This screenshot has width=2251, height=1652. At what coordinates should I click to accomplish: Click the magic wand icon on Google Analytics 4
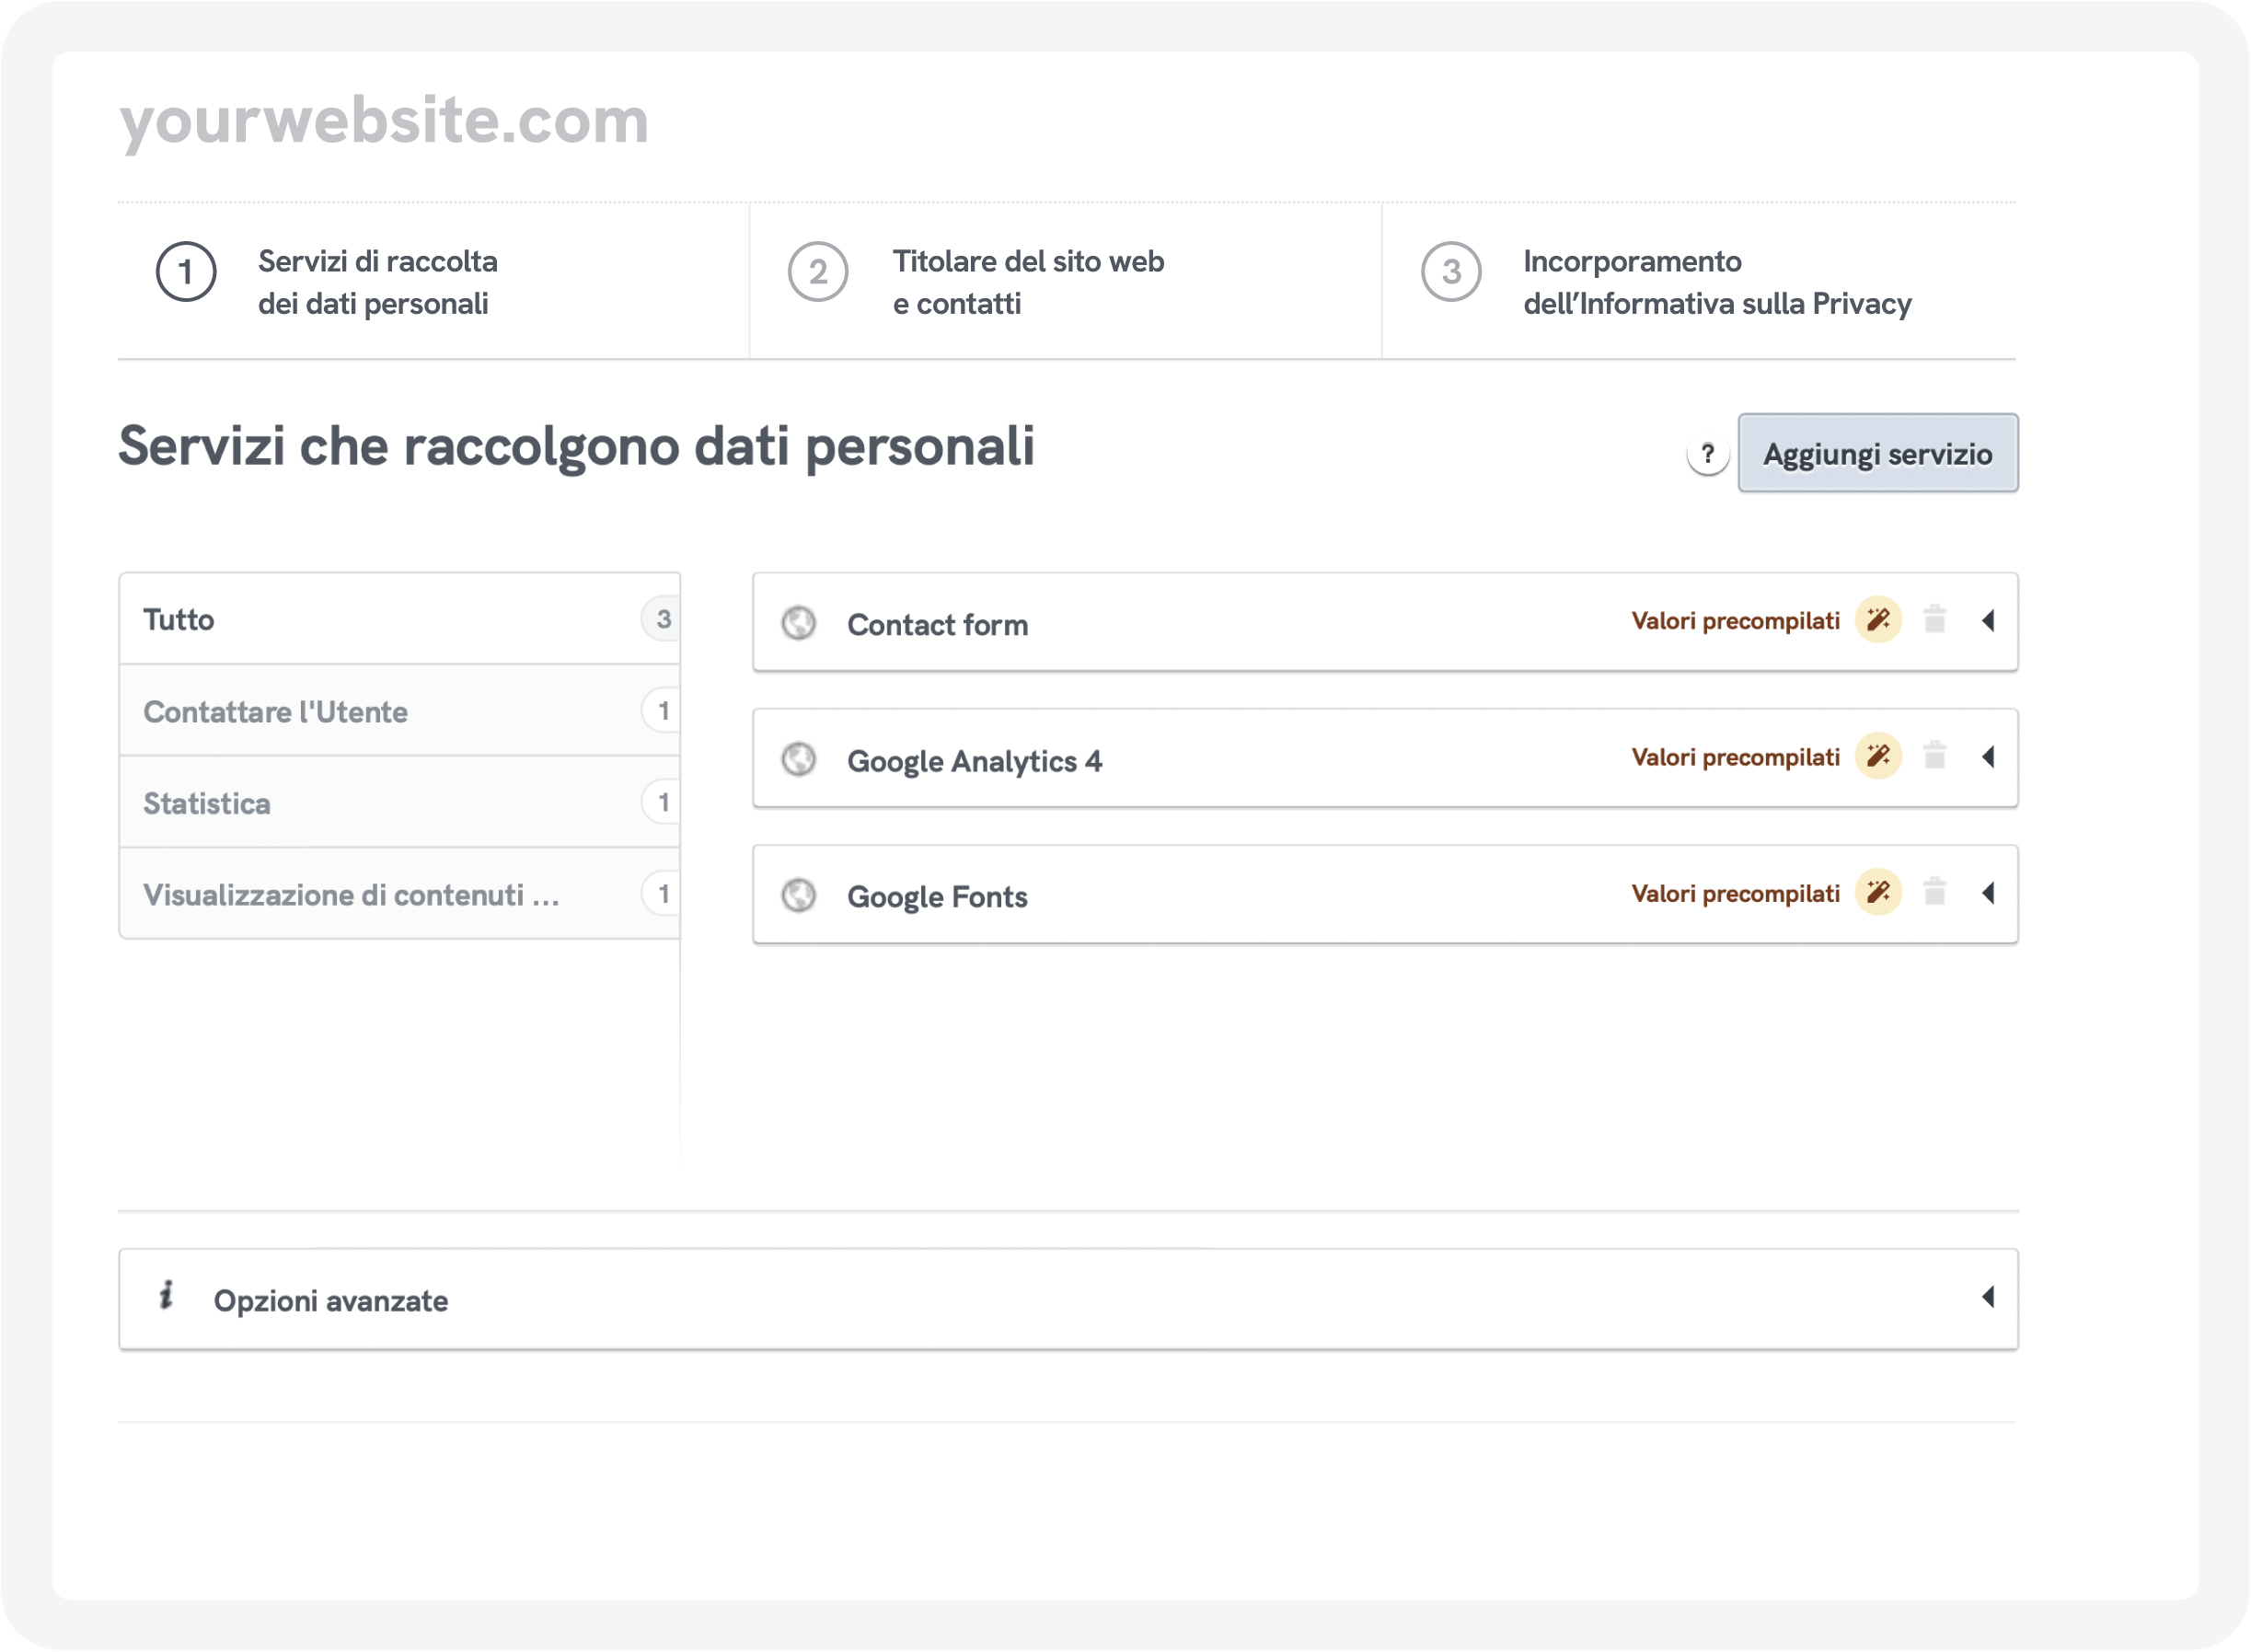[x=1878, y=756]
